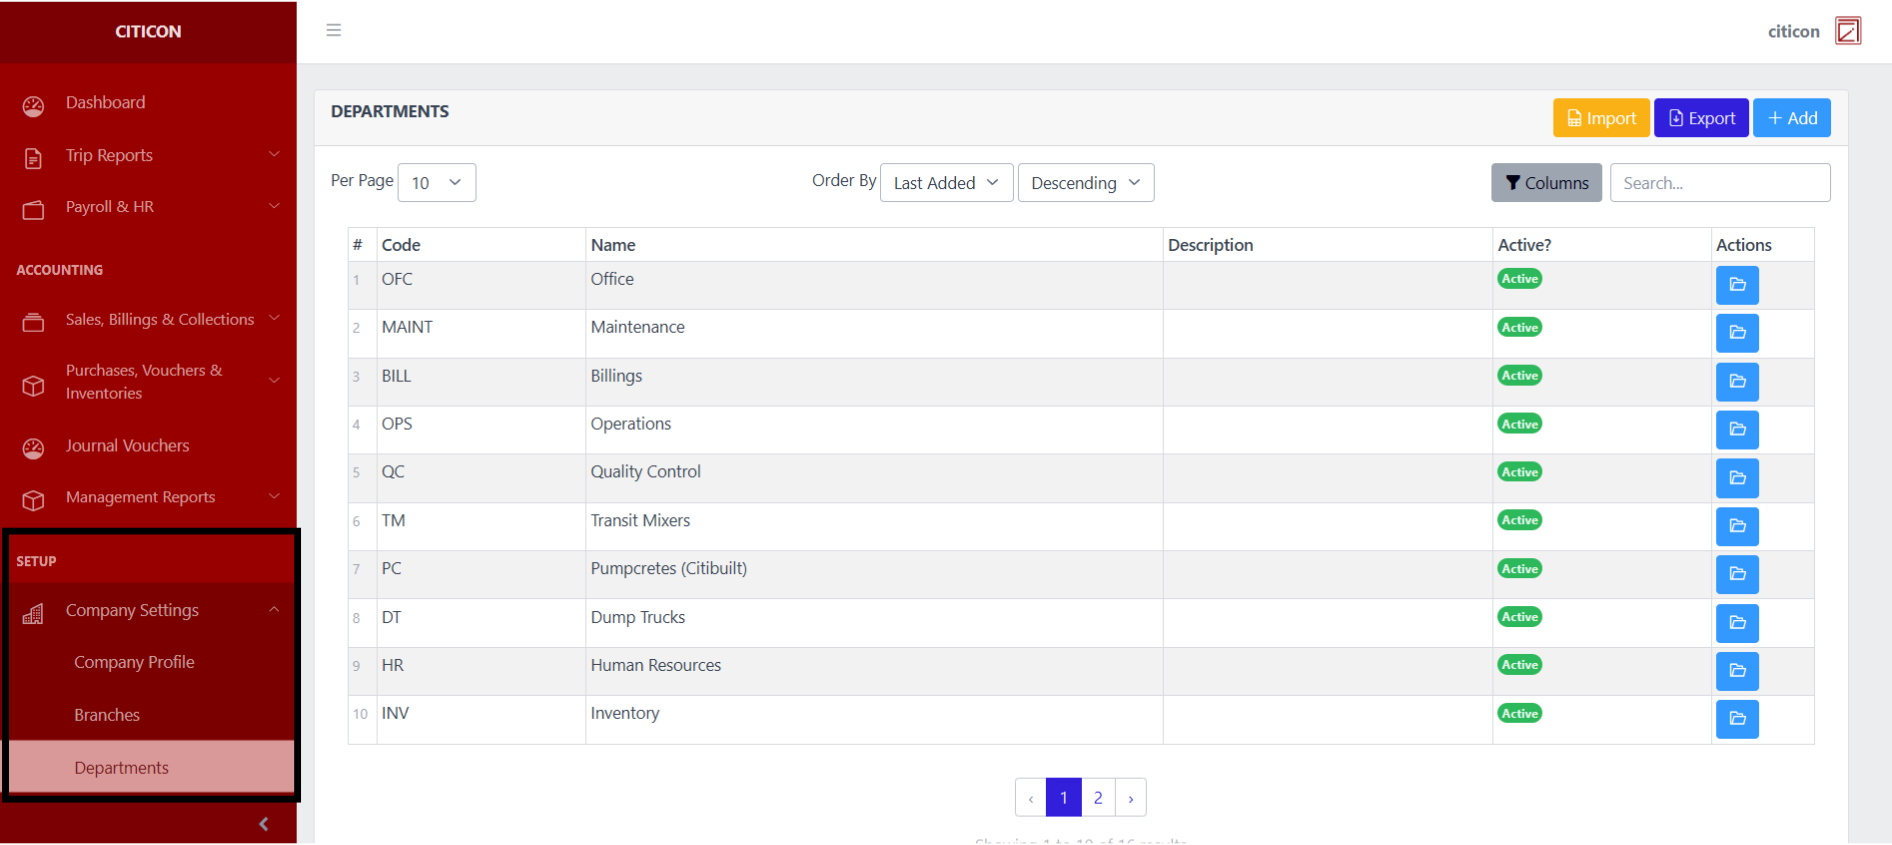Screen dimensions: 1892x845
Task: Open the Per Page dropdown
Action: point(436,183)
